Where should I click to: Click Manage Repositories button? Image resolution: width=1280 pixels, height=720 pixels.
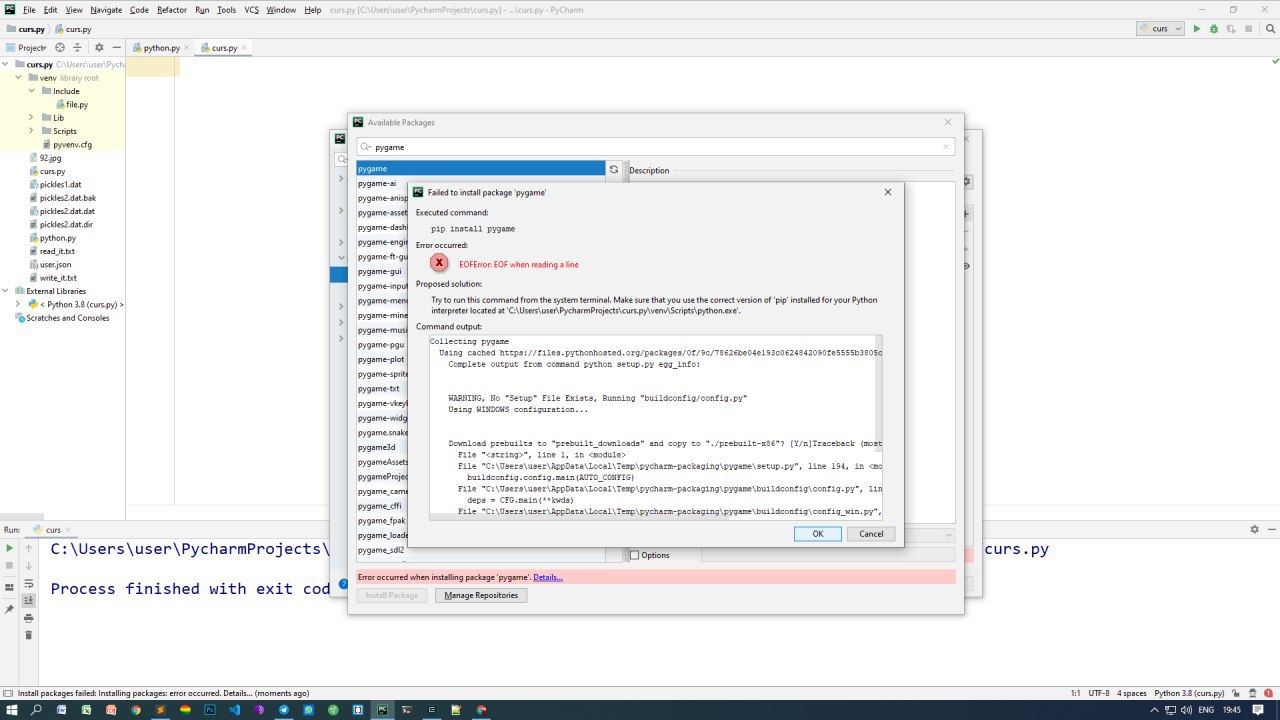(x=481, y=595)
